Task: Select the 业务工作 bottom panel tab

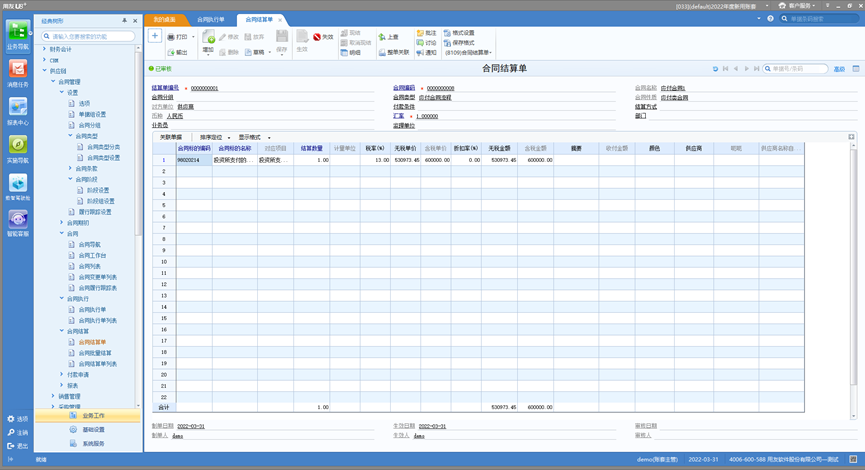Action: [88, 415]
